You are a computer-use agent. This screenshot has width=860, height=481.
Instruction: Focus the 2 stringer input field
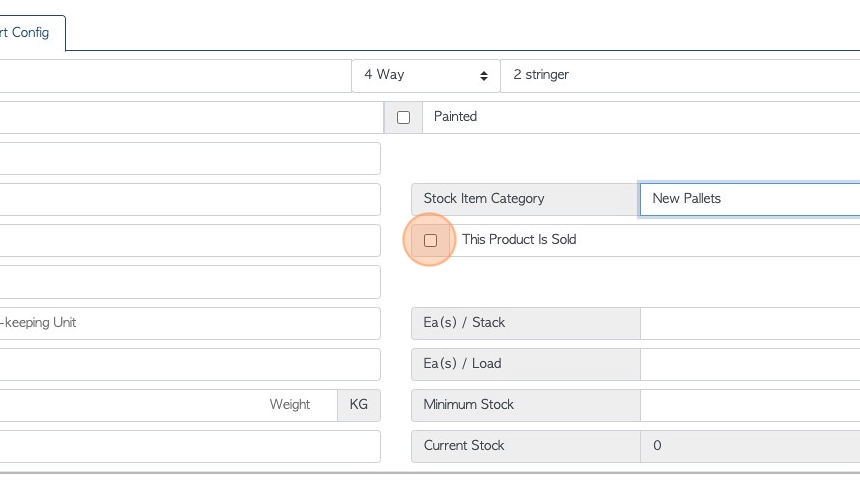[680, 76]
